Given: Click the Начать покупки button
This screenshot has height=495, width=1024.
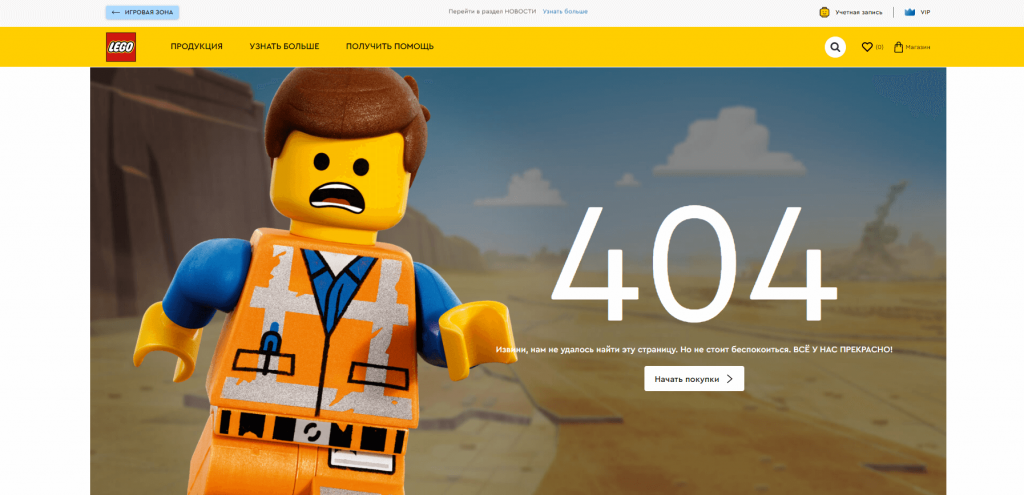Looking at the screenshot, I should (694, 379).
